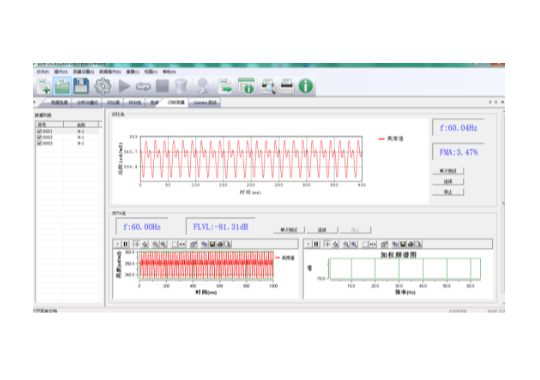
Task: Open the report info table icon
Action: tap(246, 86)
